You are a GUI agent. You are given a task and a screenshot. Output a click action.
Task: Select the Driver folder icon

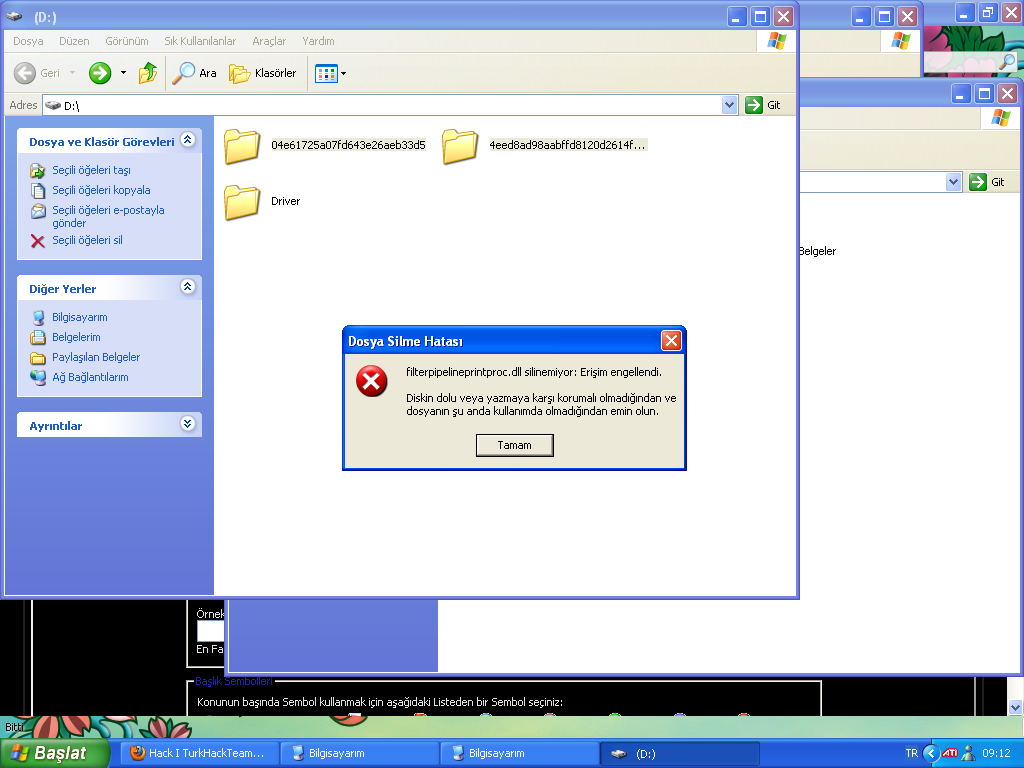pyautogui.click(x=242, y=202)
